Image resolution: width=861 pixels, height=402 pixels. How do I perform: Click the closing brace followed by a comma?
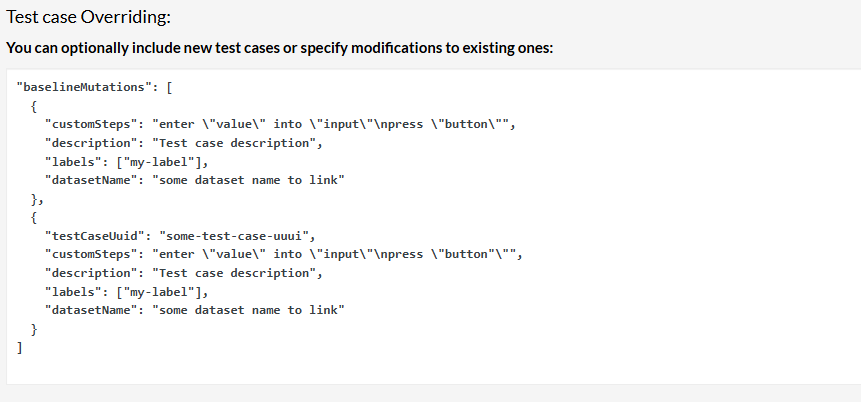pyautogui.click(x=36, y=199)
